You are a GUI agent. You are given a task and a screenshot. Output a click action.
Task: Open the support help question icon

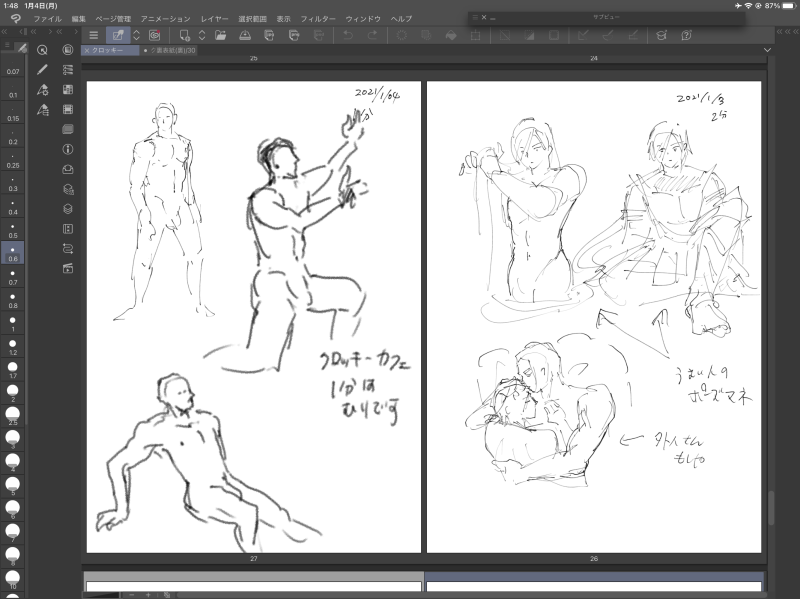(686, 35)
